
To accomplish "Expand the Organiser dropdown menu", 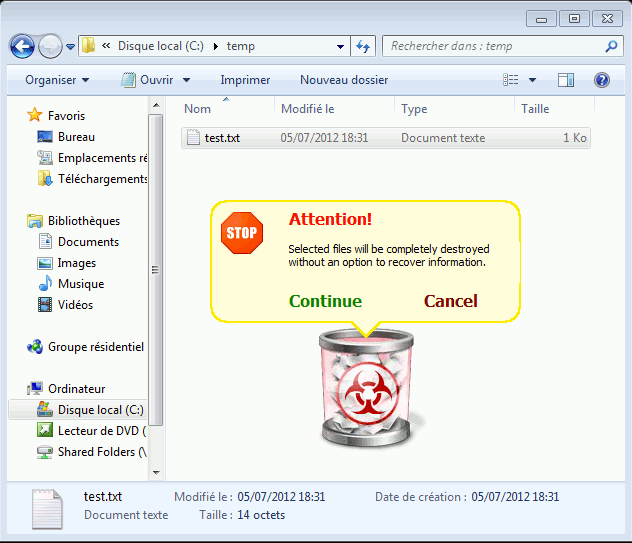I will (57, 80).
